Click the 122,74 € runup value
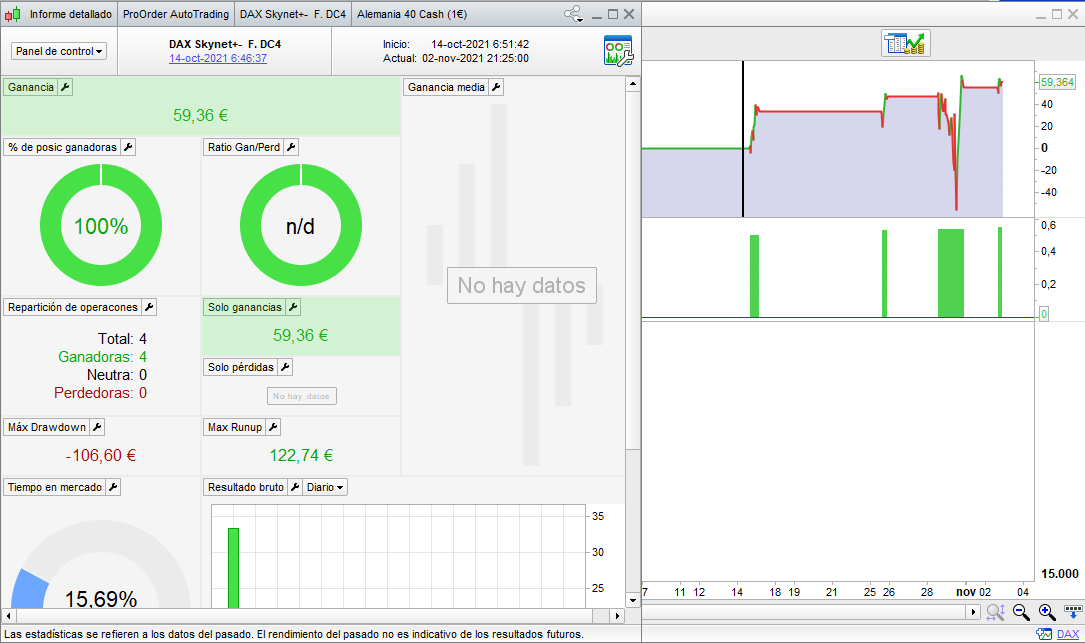This screenshot has width=1085, height=643. coord(302,455)
